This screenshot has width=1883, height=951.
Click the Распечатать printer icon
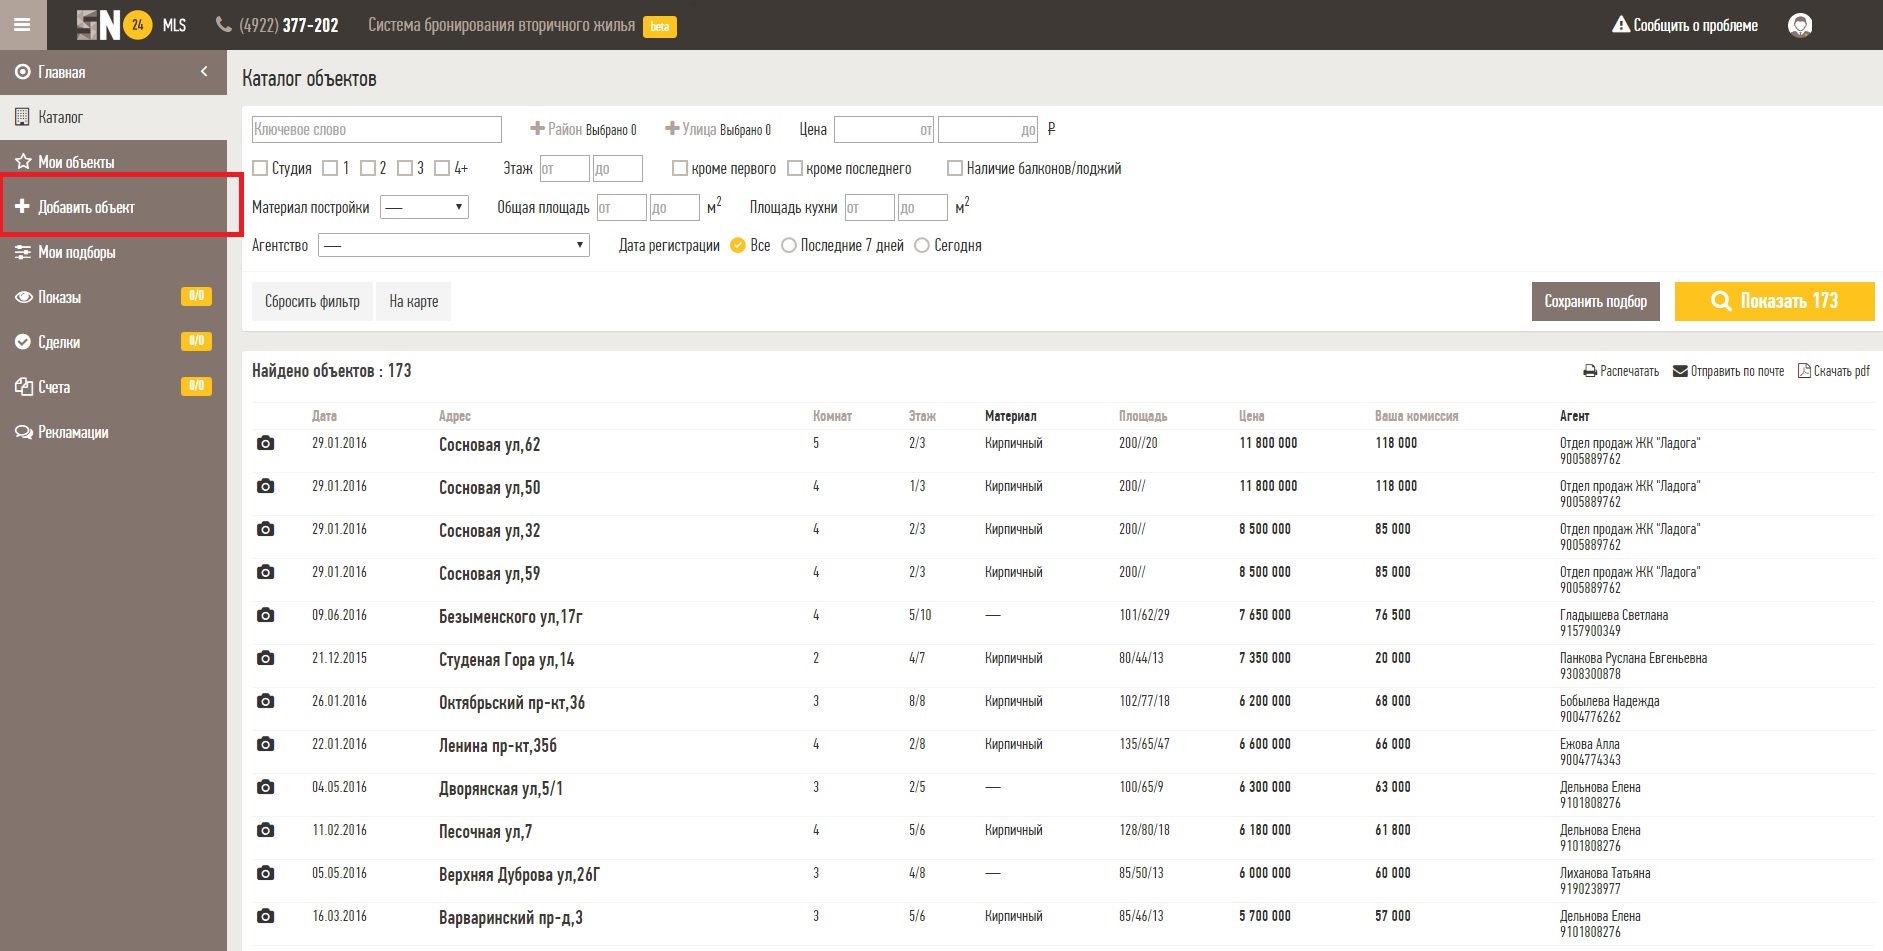(x=1590, y=371)
